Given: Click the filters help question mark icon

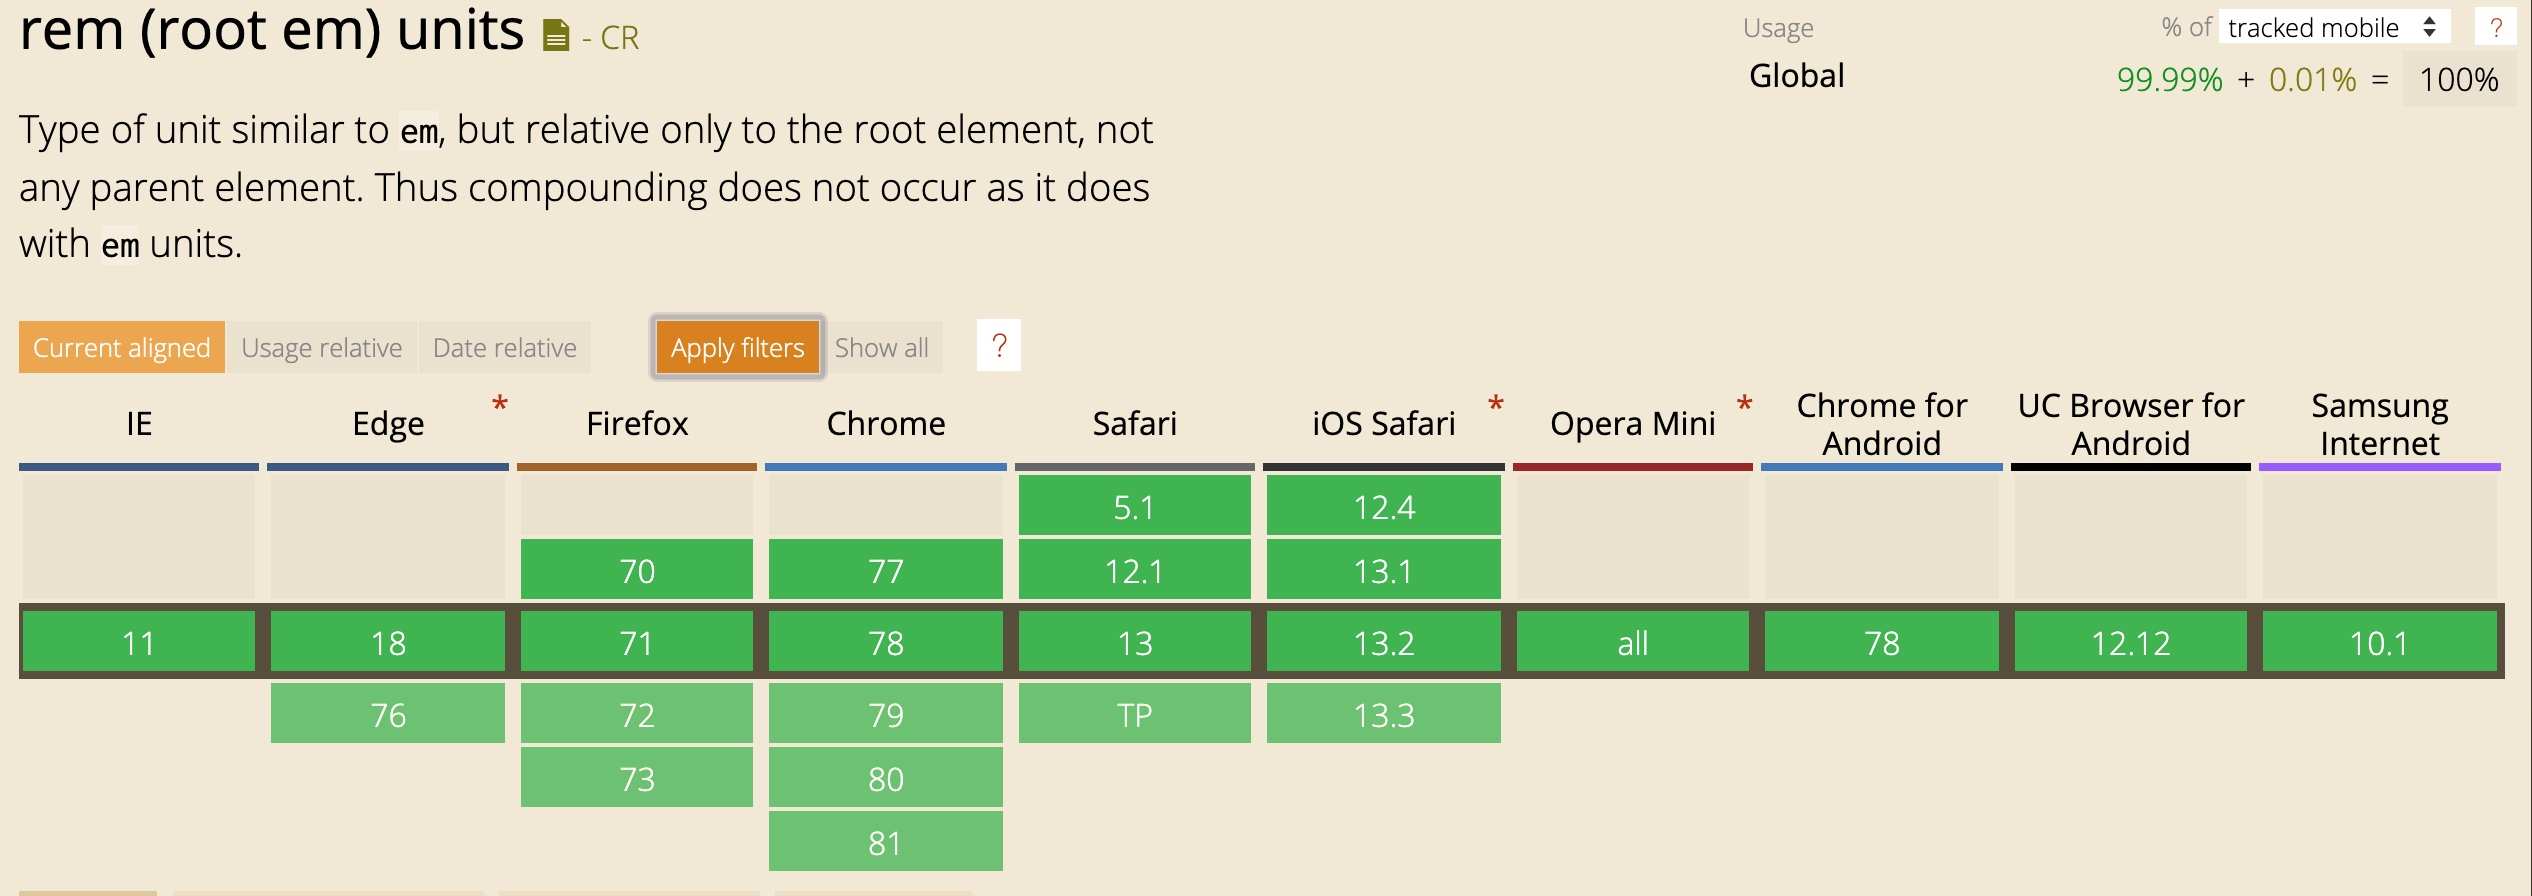Looking at the screenshot, I should click(x=998, y=346).
